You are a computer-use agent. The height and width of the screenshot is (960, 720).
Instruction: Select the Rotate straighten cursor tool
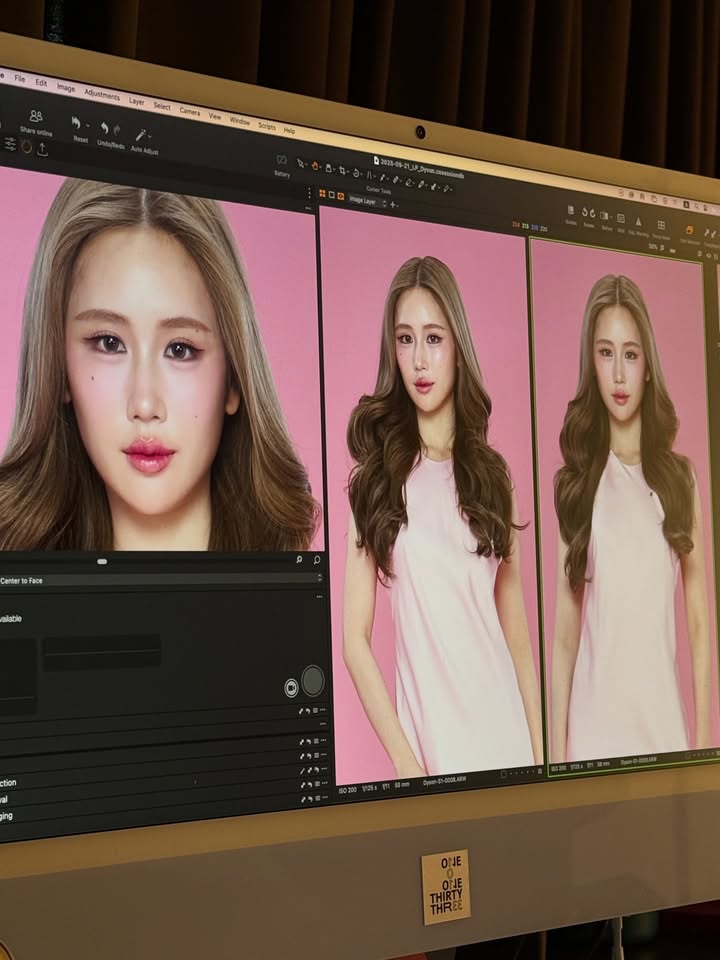click(x=356, y=173)
